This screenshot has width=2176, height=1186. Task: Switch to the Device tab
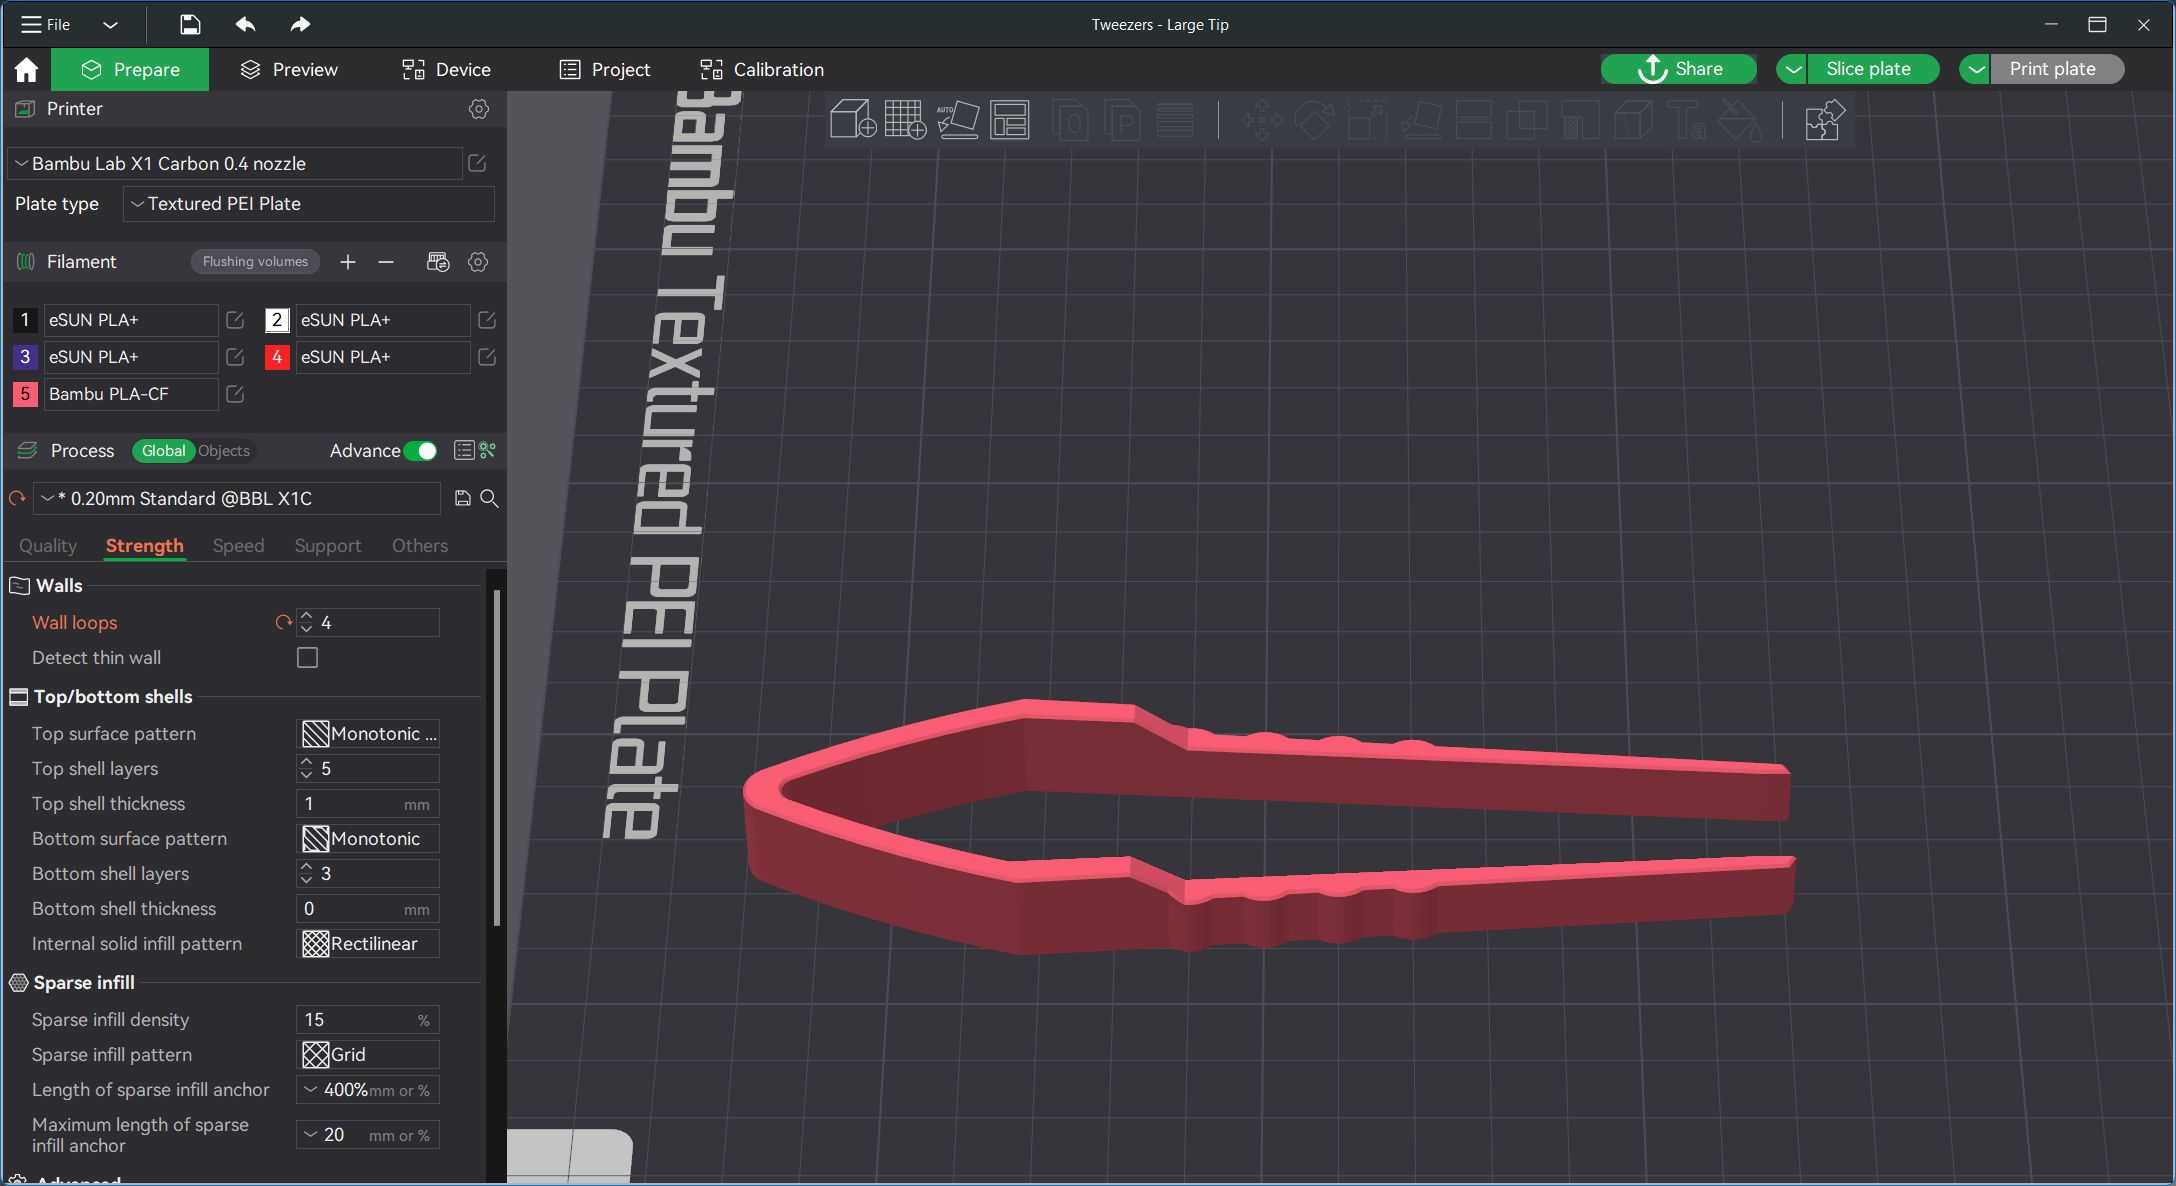446,69
